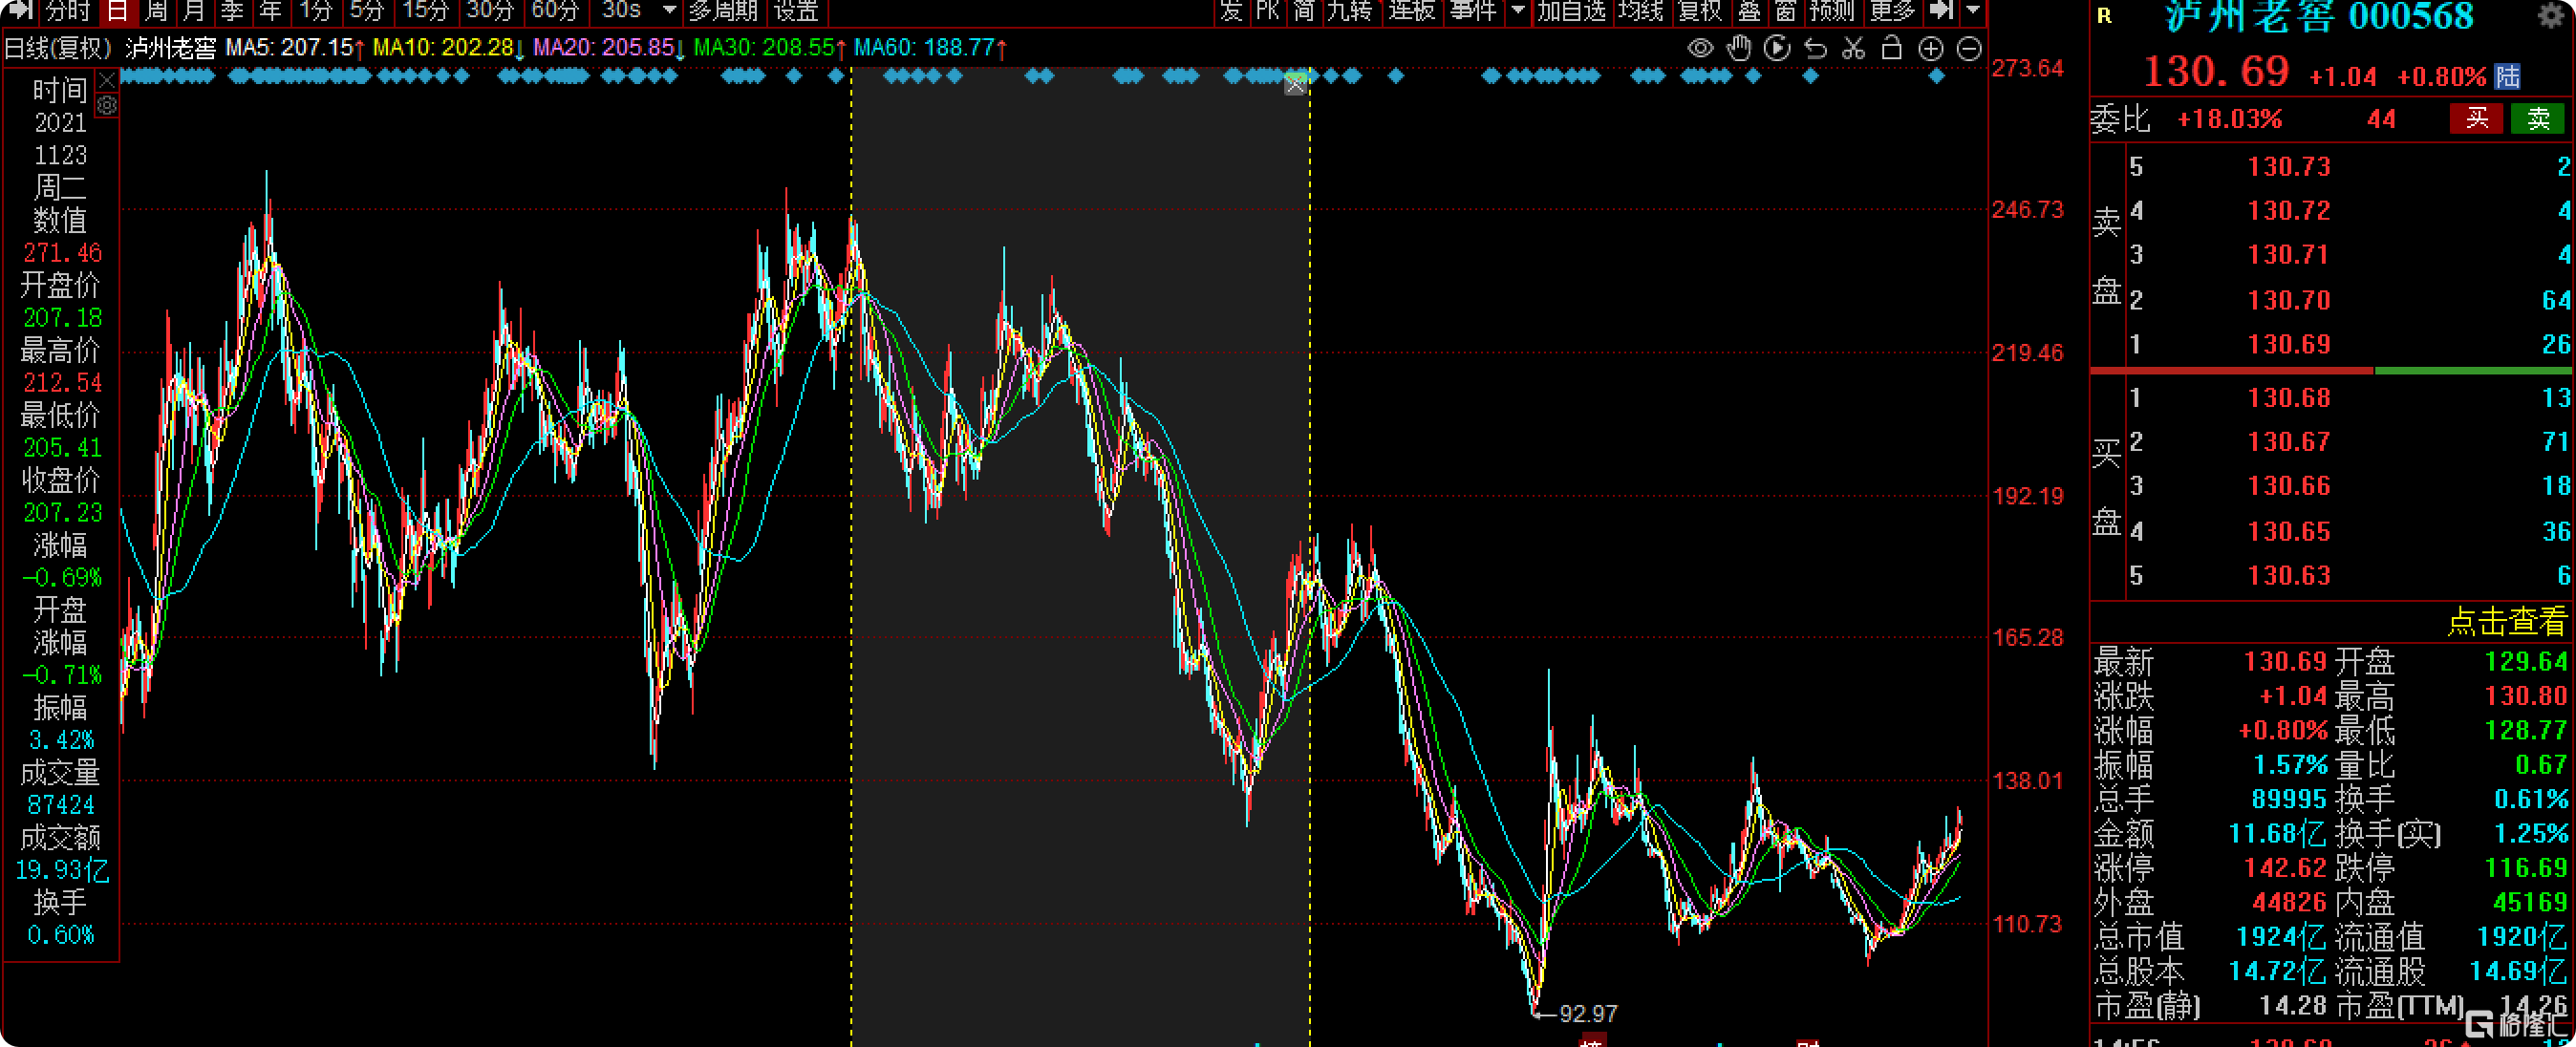Click 加自选 to add to watchlist

coord(1571,11)
